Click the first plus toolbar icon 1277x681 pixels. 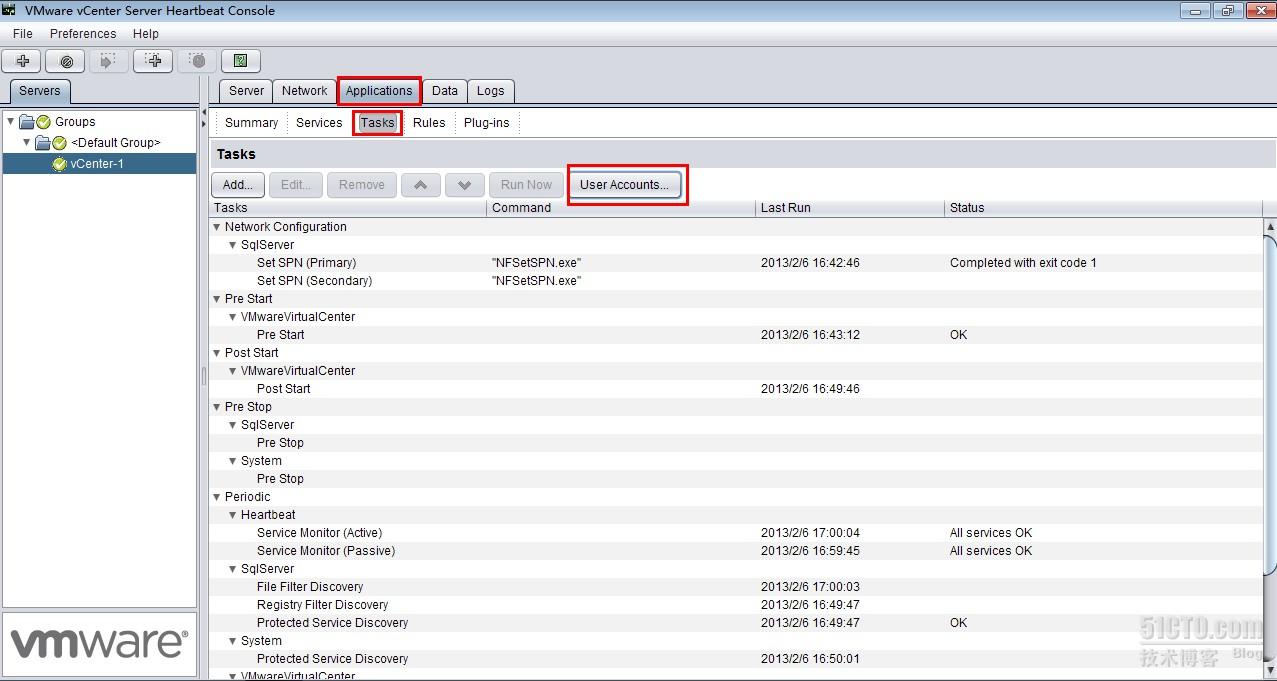(x=22, y=61)
